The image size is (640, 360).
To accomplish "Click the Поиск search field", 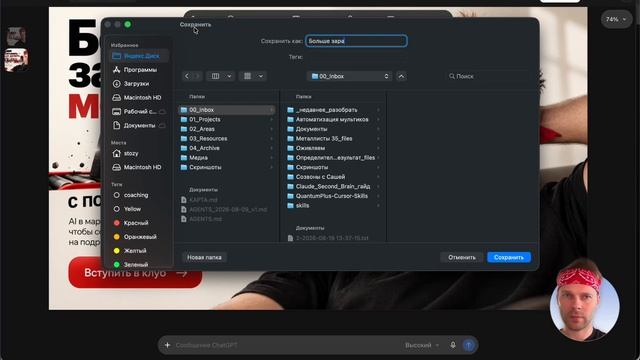I will coord(488,76).
